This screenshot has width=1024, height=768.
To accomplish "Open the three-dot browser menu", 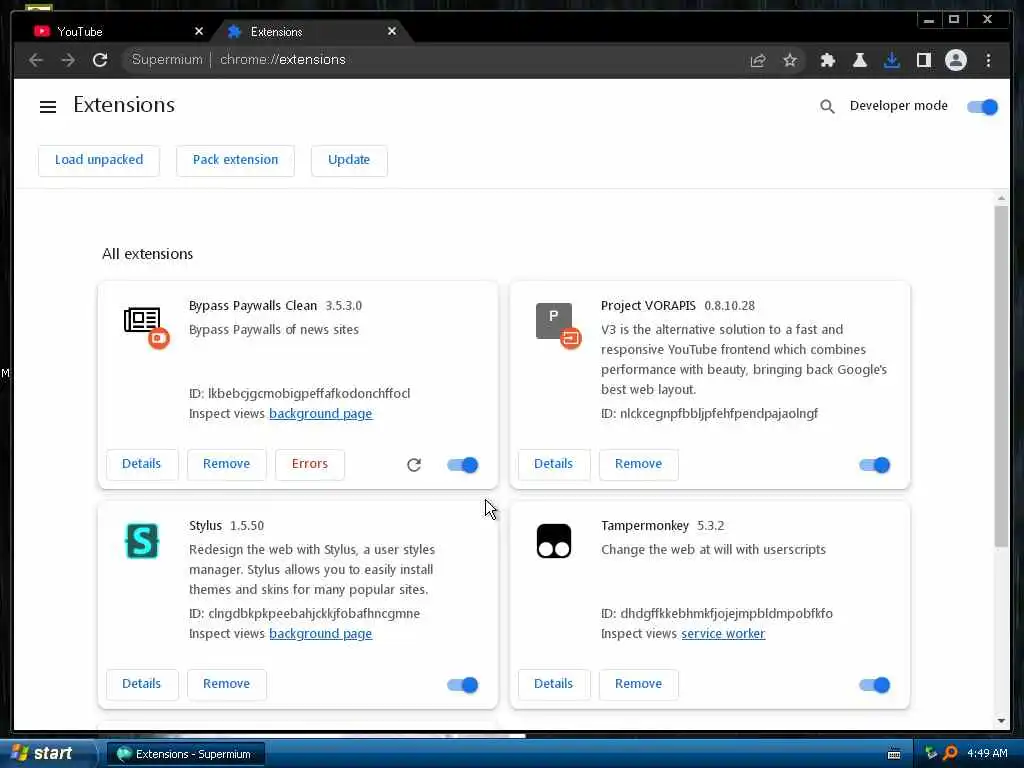I will [x=988, y=61].
